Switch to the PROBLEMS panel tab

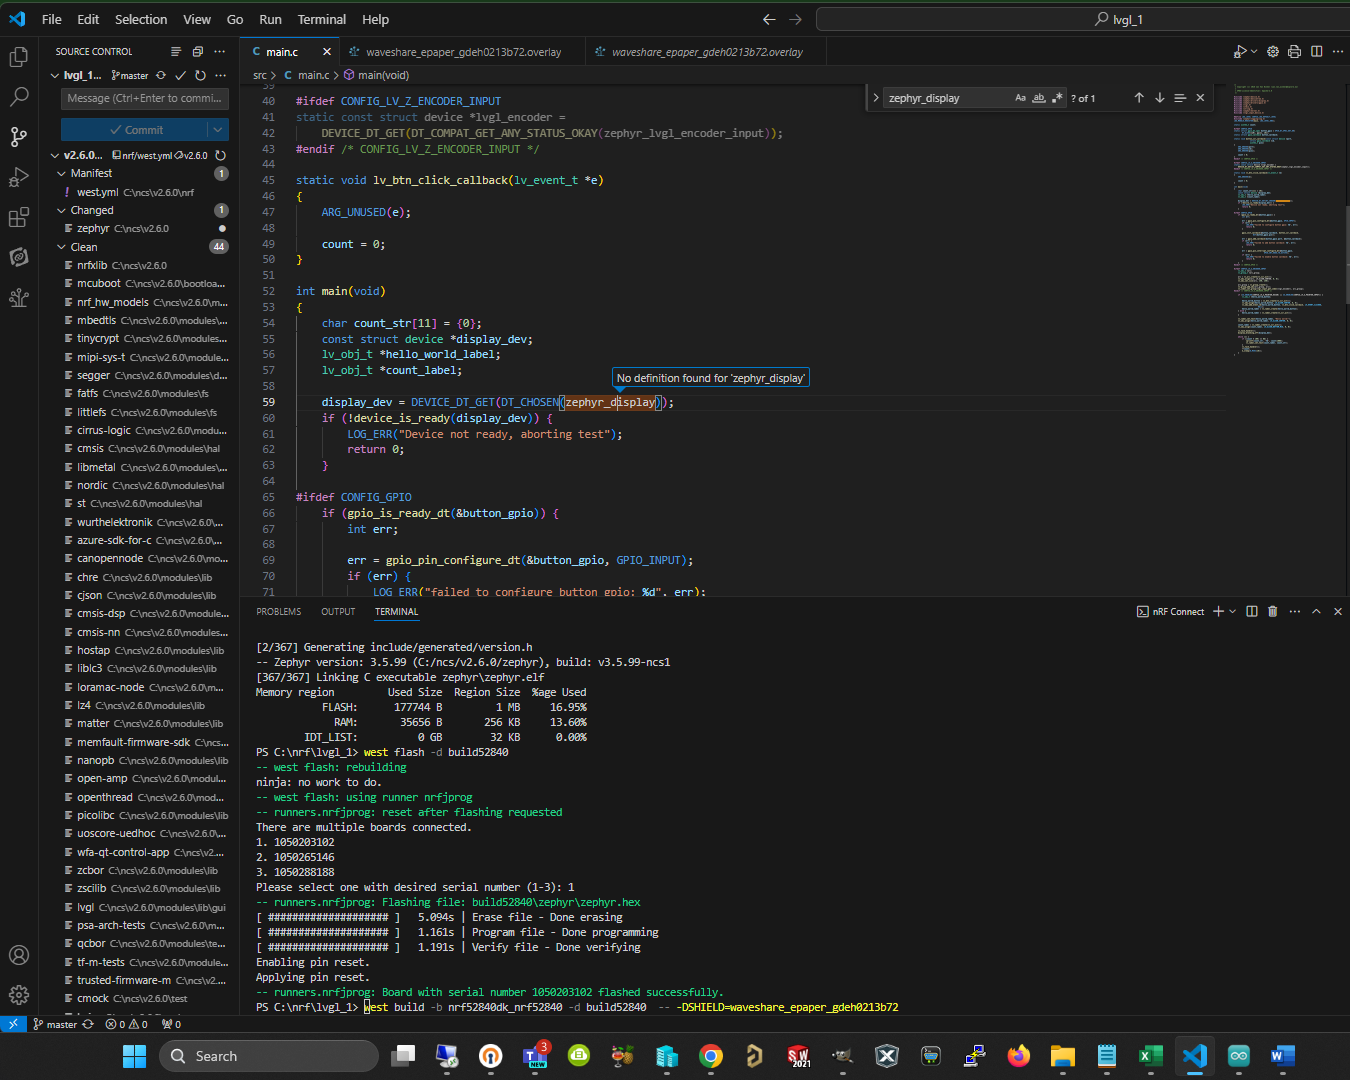[278, 611]
